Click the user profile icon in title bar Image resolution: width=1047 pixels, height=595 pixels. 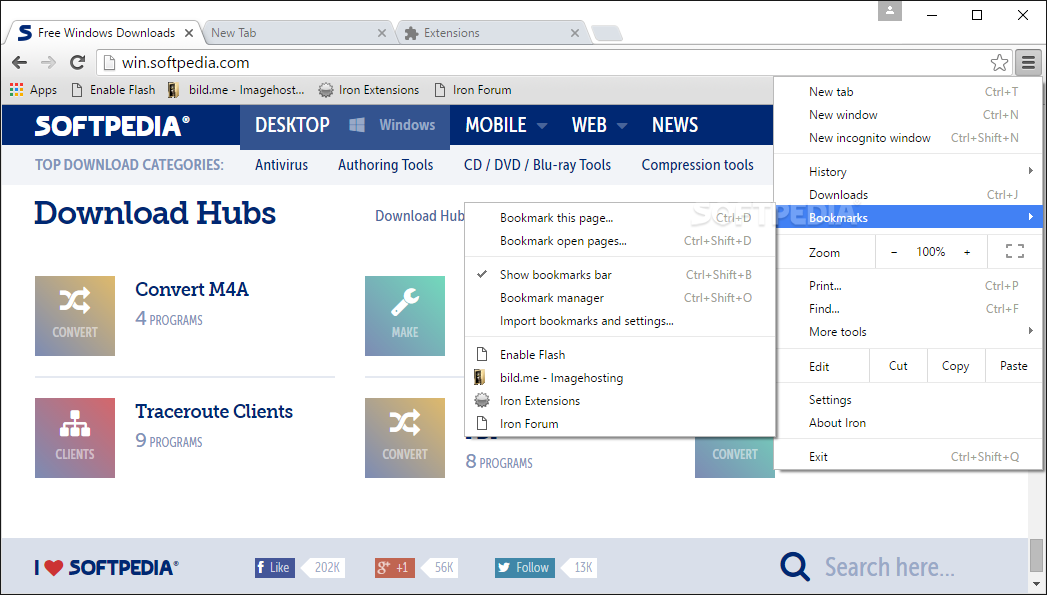[x=889, y=11]
